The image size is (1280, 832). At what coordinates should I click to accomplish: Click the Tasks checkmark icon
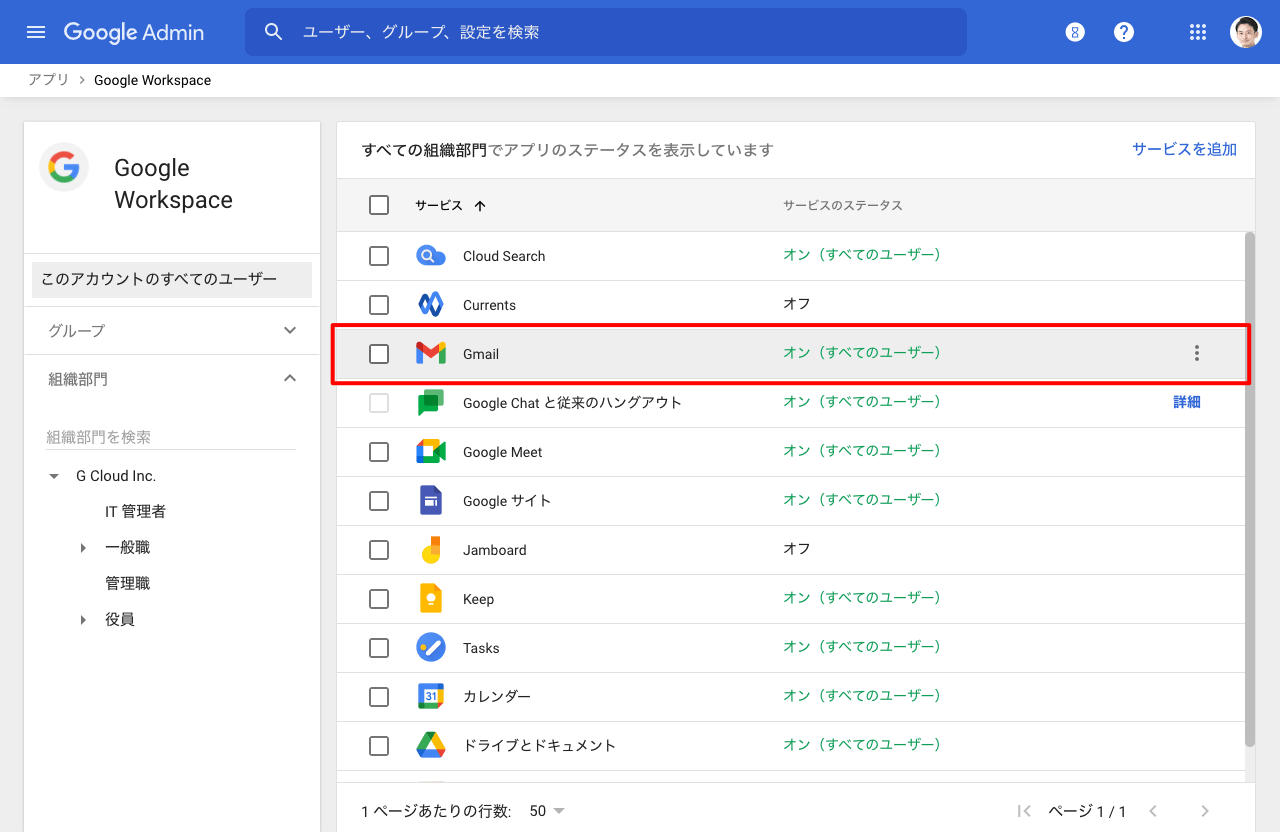430,647
